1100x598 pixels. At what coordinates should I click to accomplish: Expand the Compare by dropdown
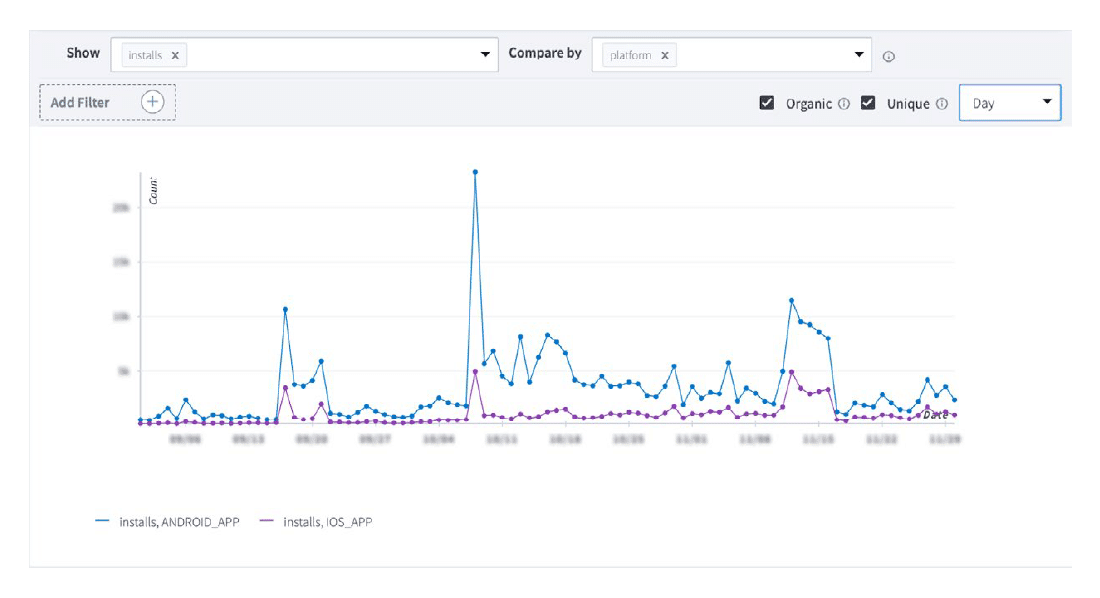tap(856, 55)
